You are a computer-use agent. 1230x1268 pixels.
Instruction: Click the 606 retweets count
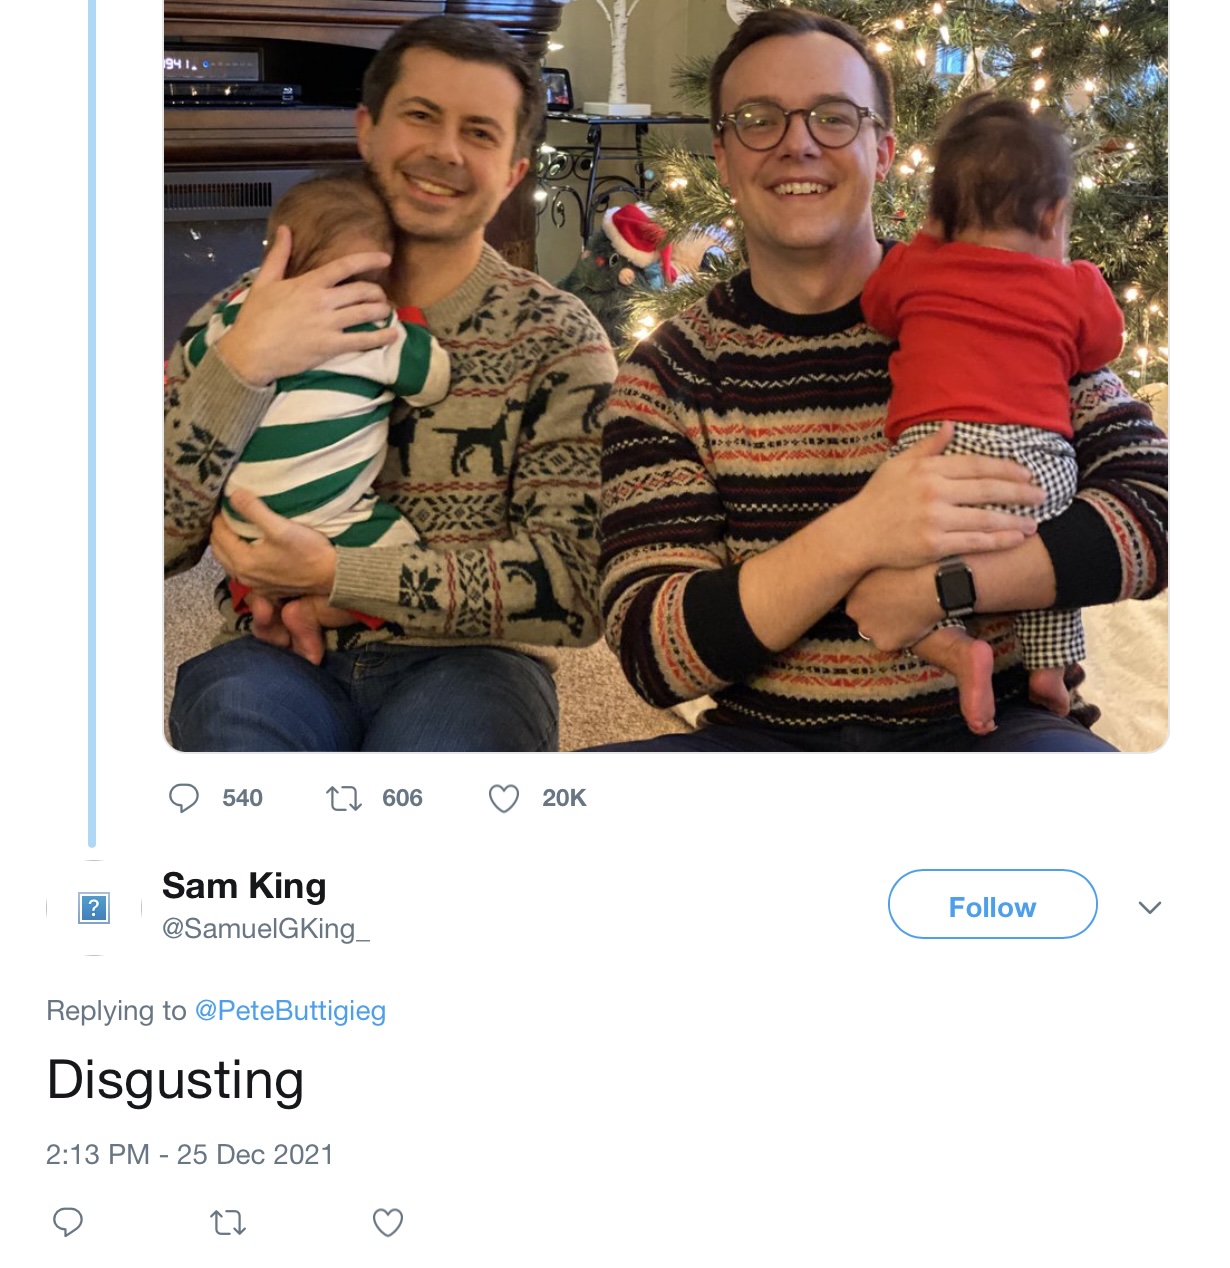[x=402, y=798]
